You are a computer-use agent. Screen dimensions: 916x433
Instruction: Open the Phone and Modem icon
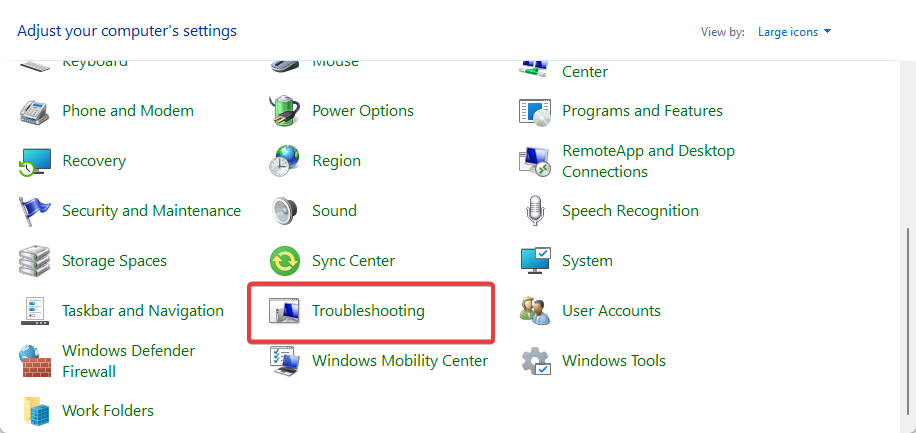(x=35, y=111)
